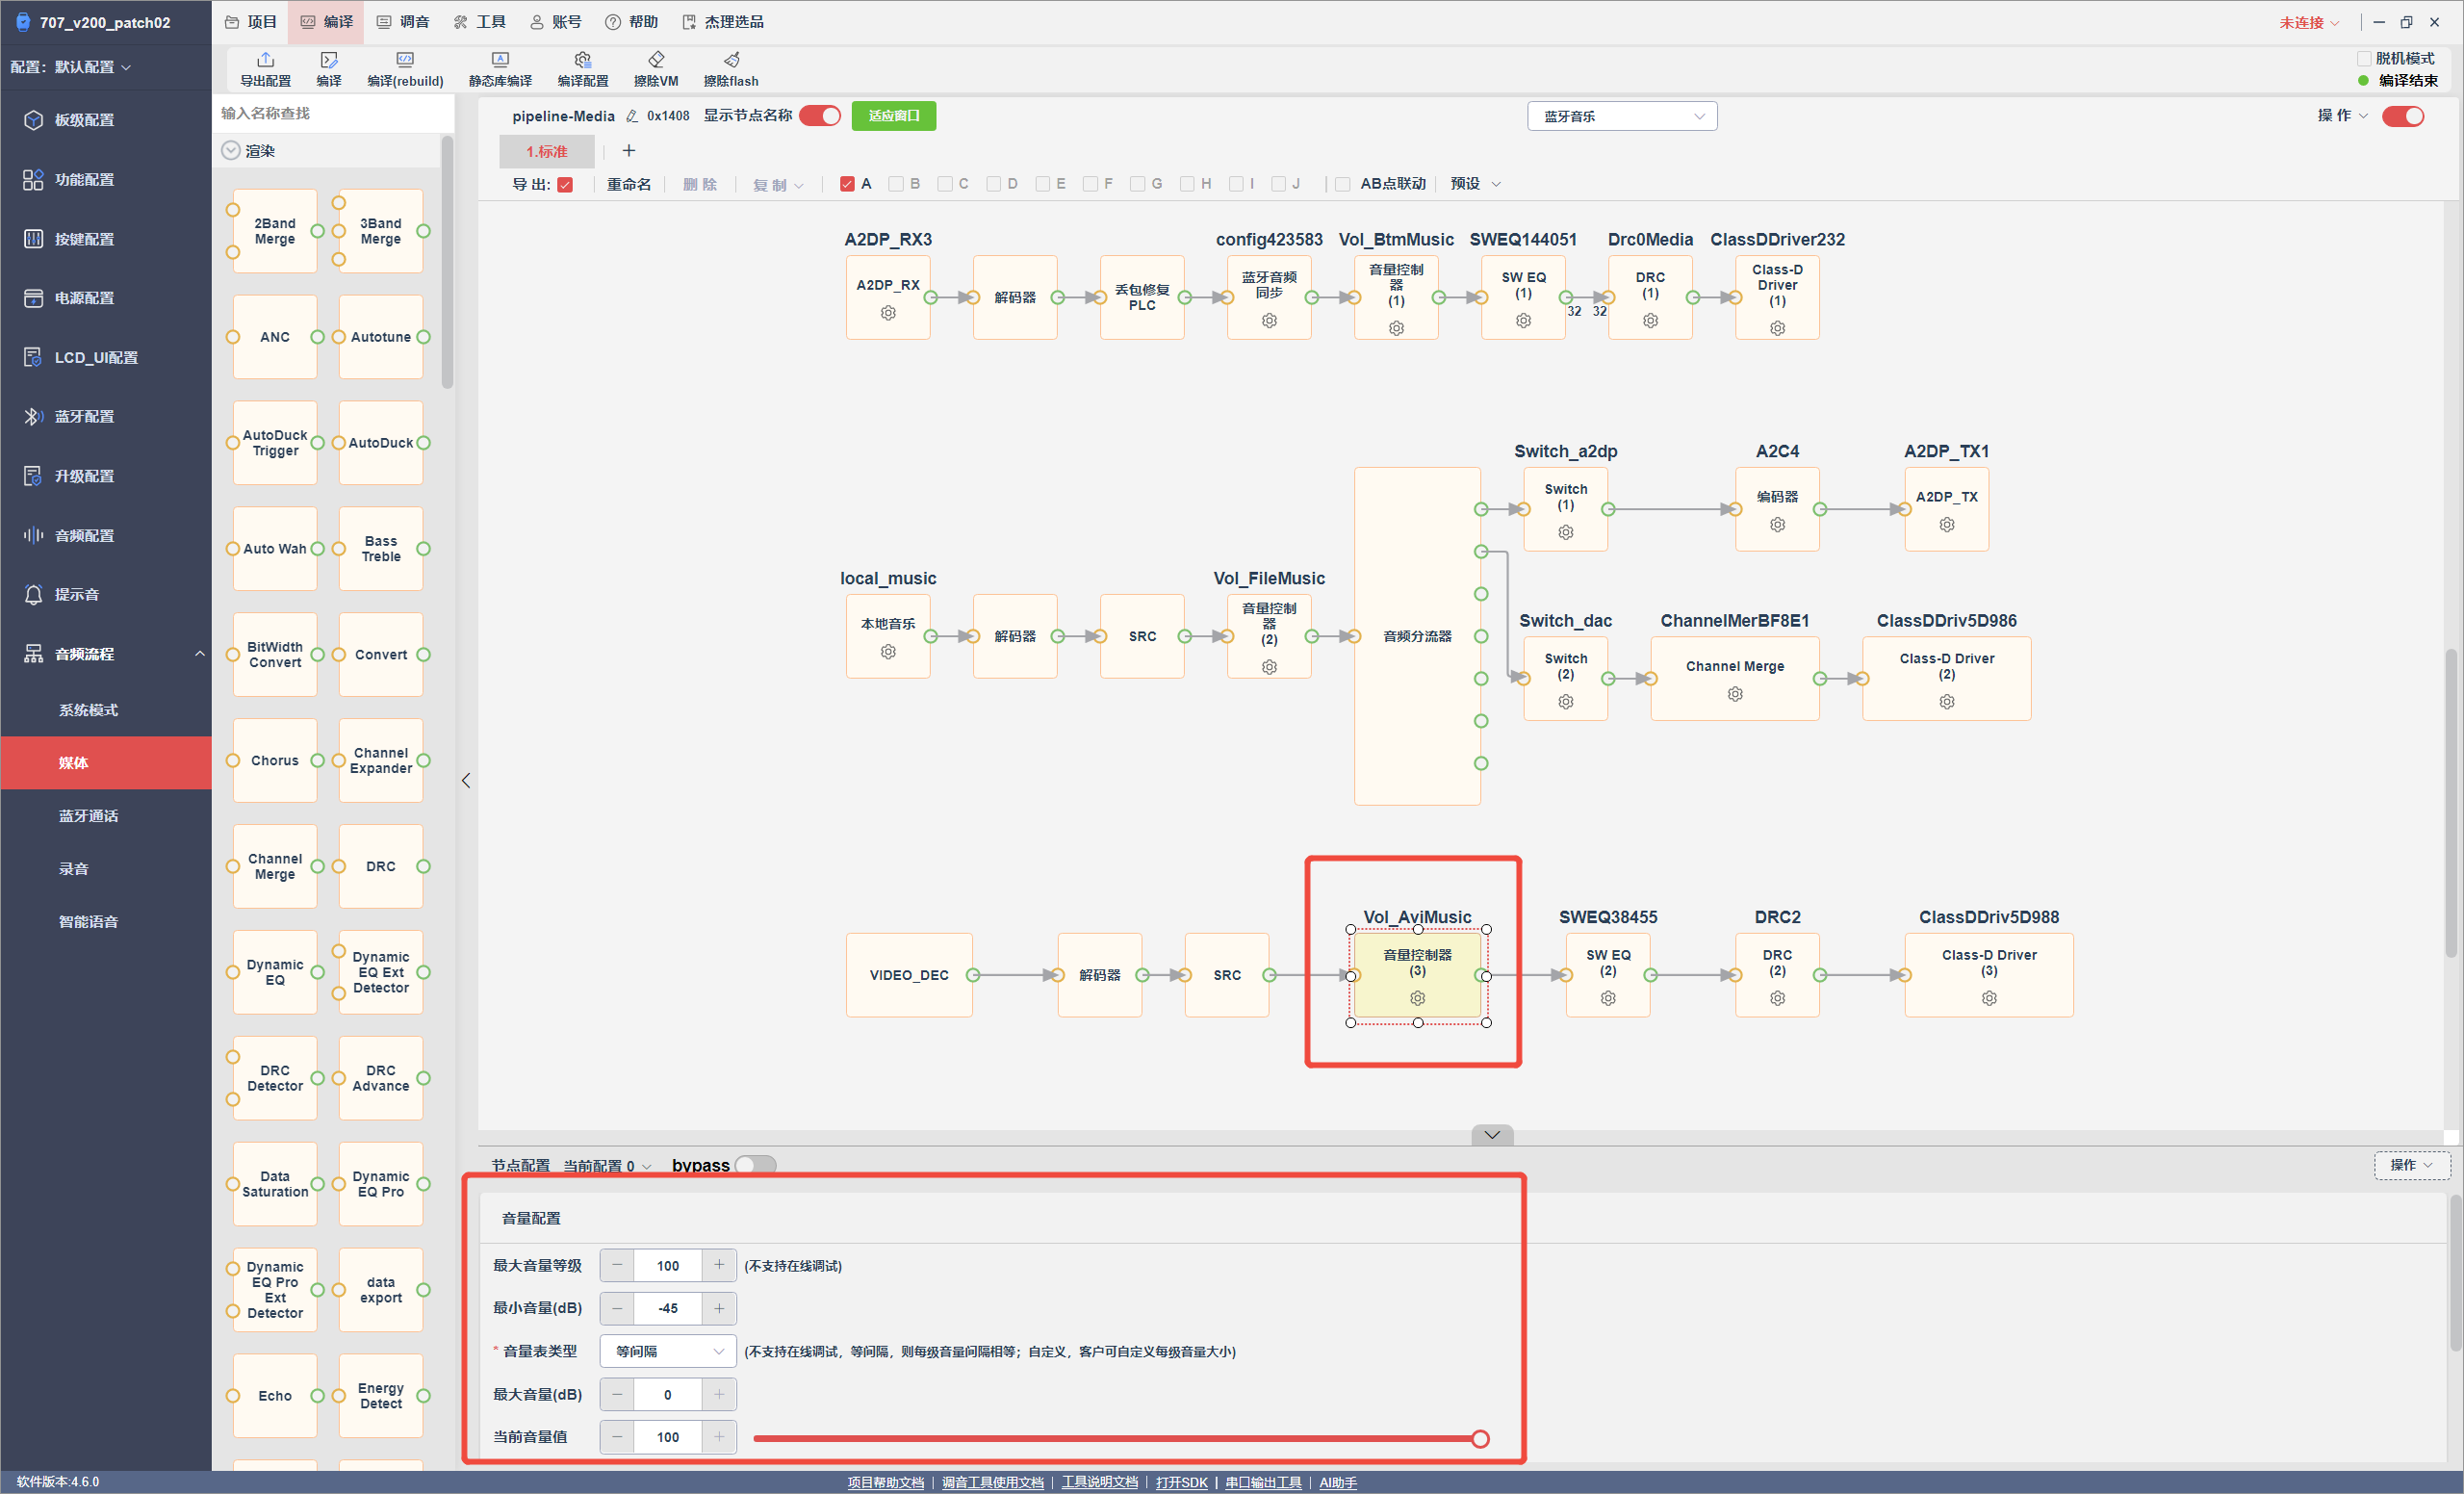Open 蓝牙配置 in the sidebar
The image size is (2464, 1494).
106,416
